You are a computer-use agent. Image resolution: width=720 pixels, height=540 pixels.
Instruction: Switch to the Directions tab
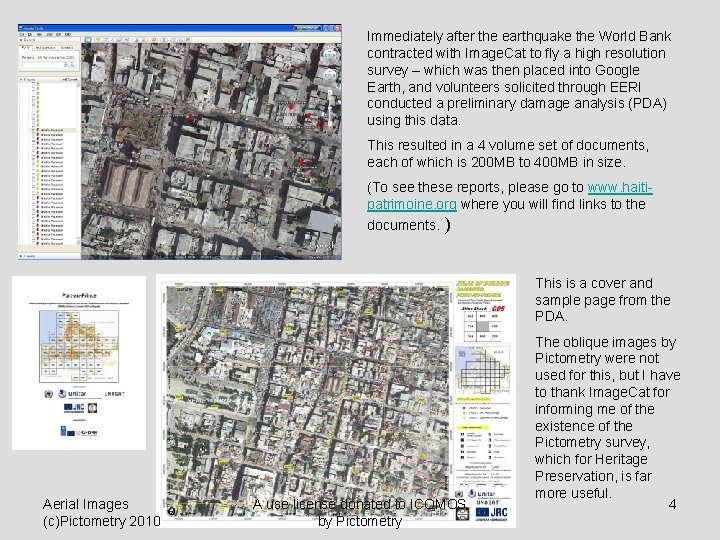click(x=67, y=48)
